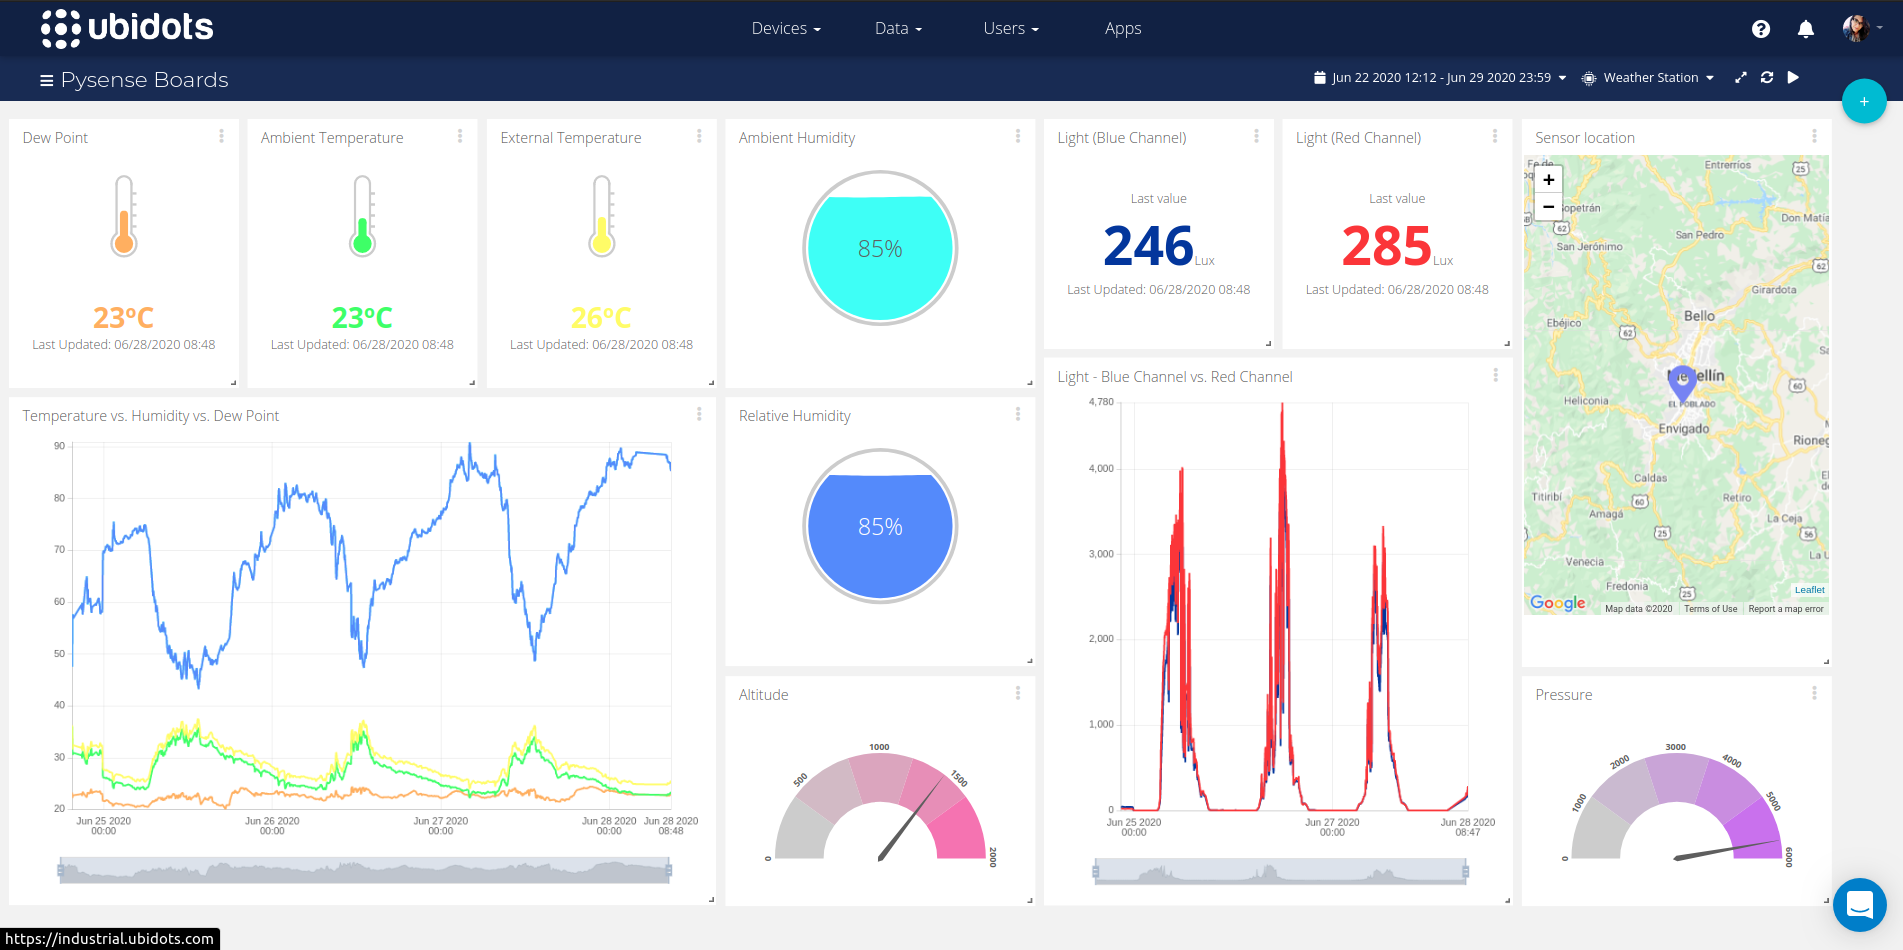Toggle fullscreen dashboard mode

click(1741, 77)
